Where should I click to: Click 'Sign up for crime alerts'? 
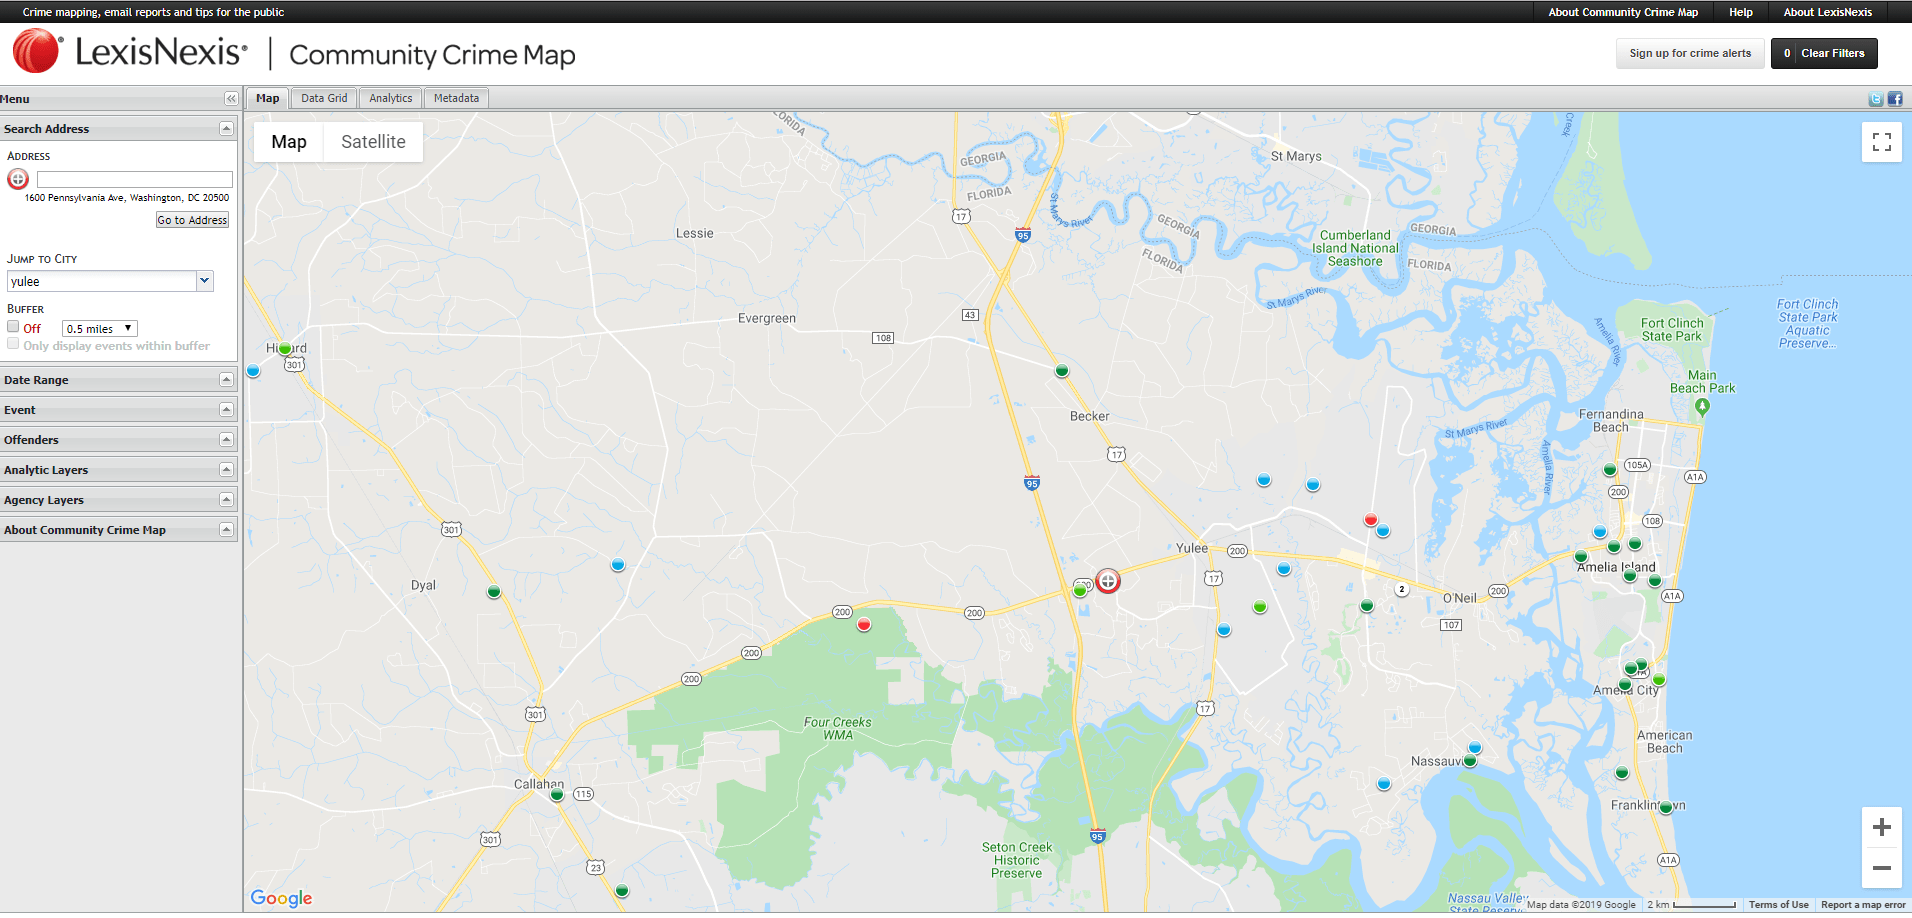click(x=1689, y=53)
